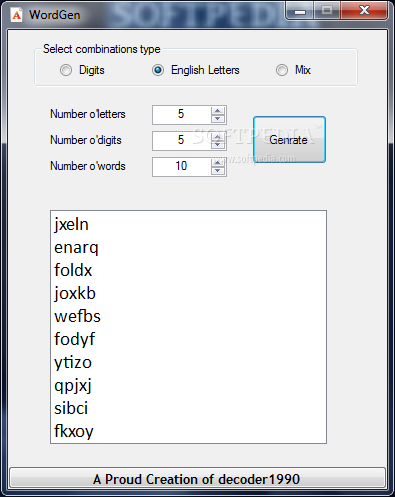Increase the Number o'digits value with up arrow
The image size is (395, 497).
[218, 137]
